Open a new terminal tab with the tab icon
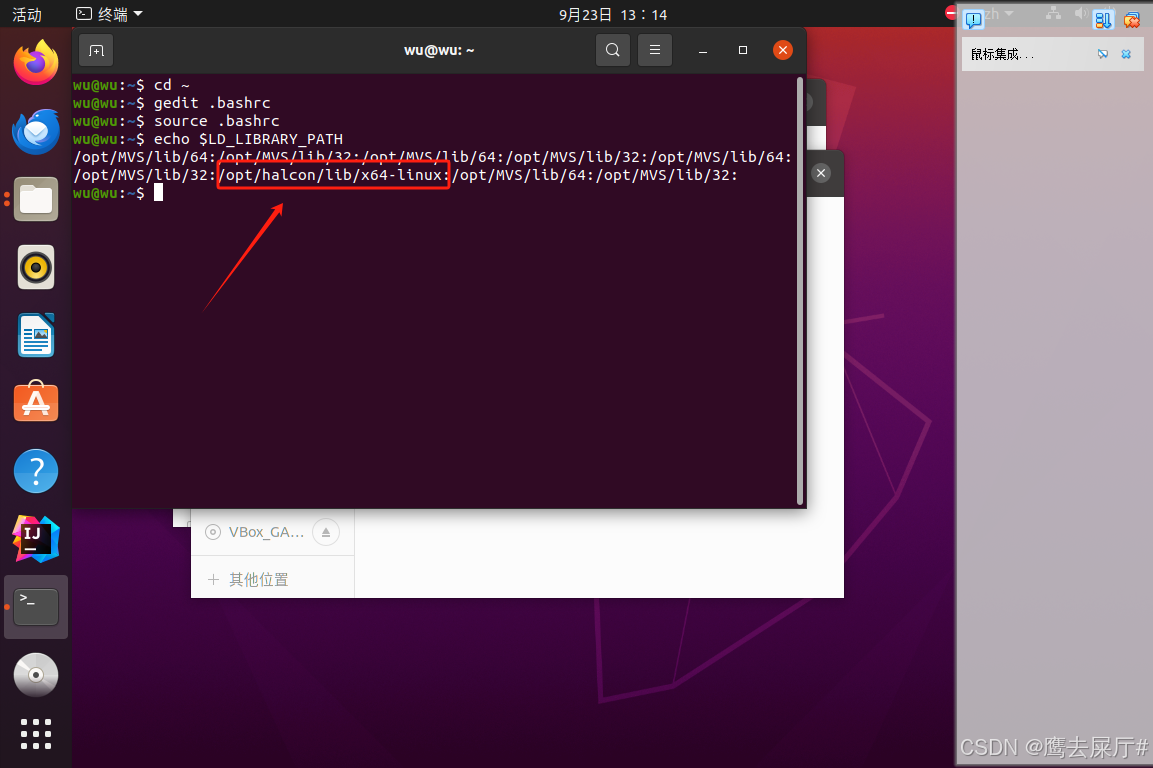Screen dimensions: 1153x768 [95, 49]
